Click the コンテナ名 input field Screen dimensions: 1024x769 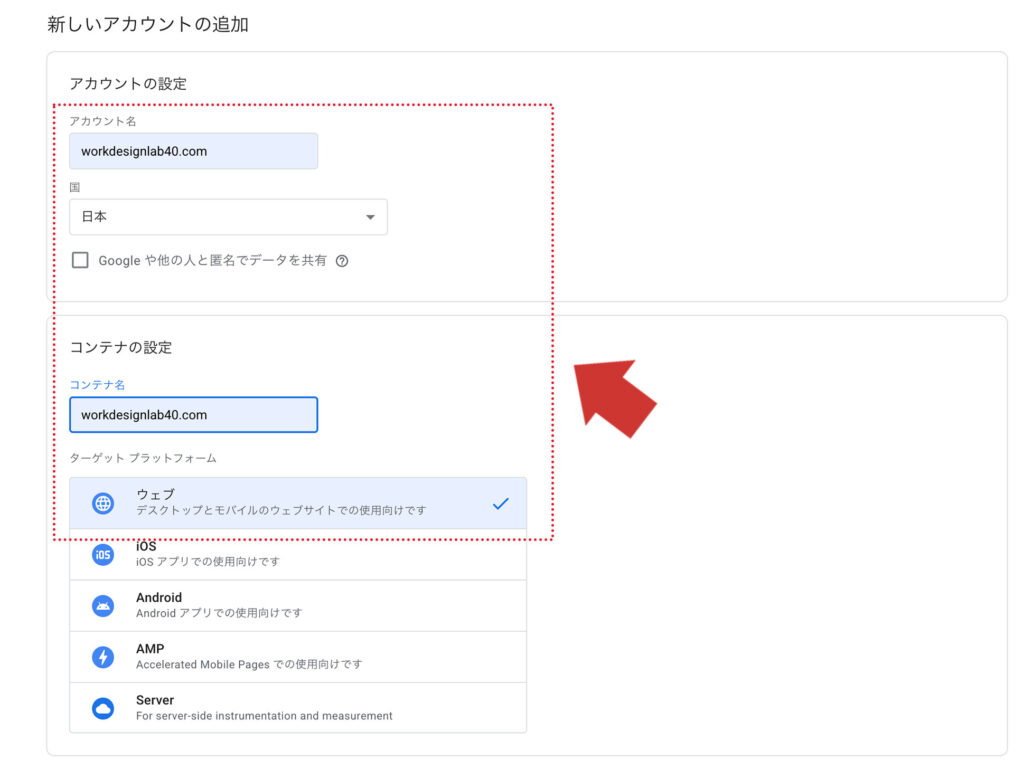pyautogui.click(x=193, y=415)
